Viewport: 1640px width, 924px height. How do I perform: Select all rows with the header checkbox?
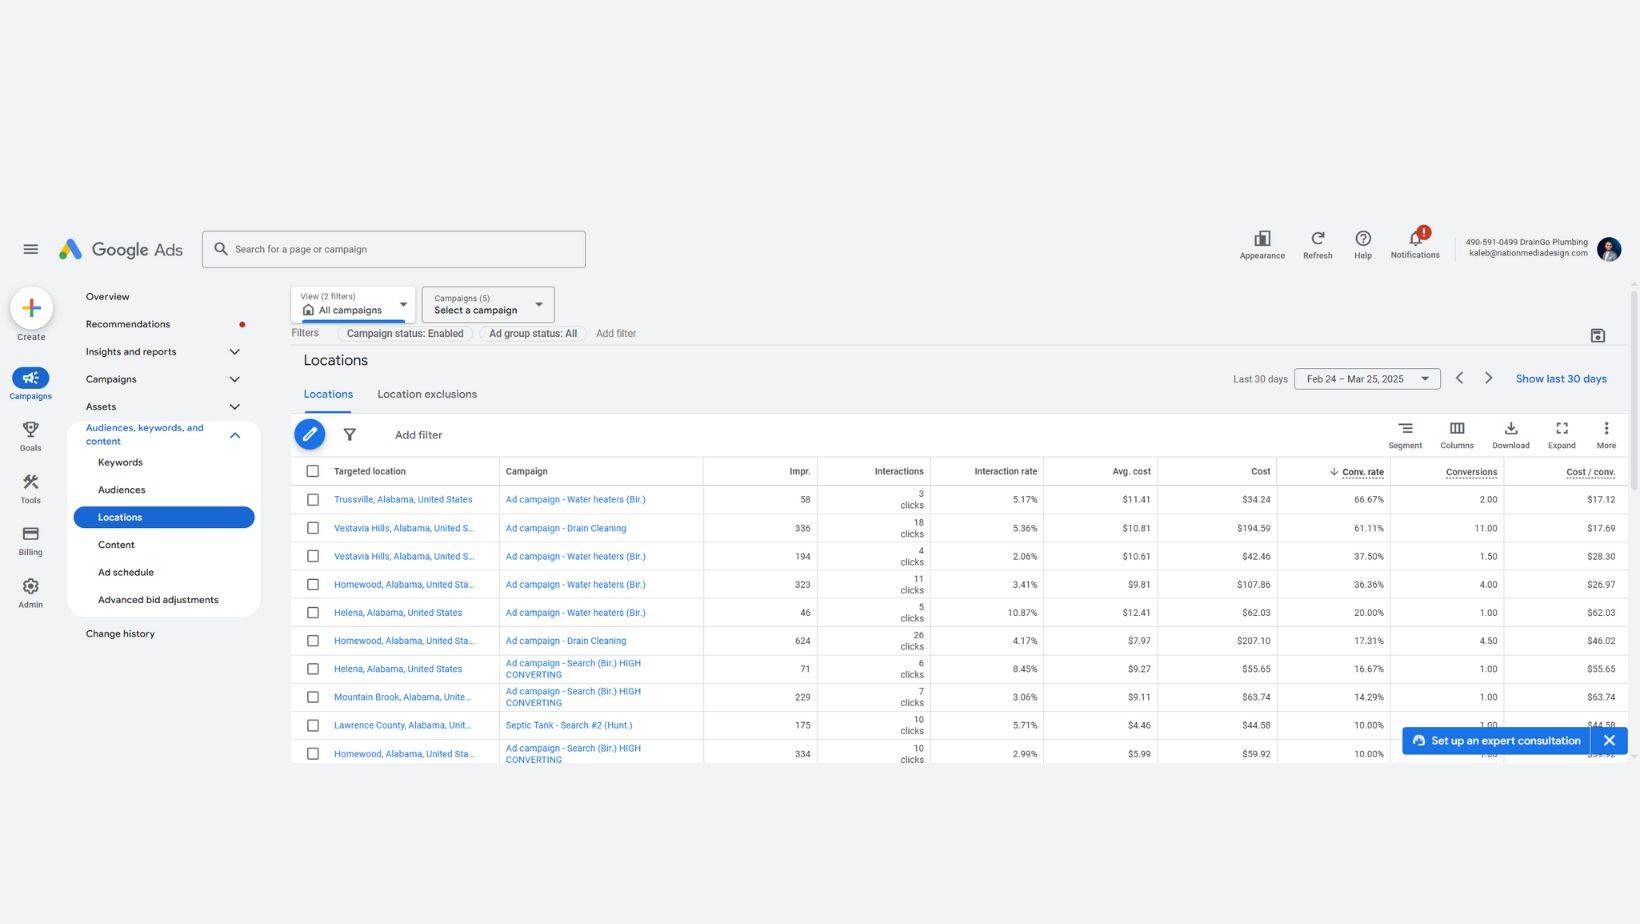[313, 470]
